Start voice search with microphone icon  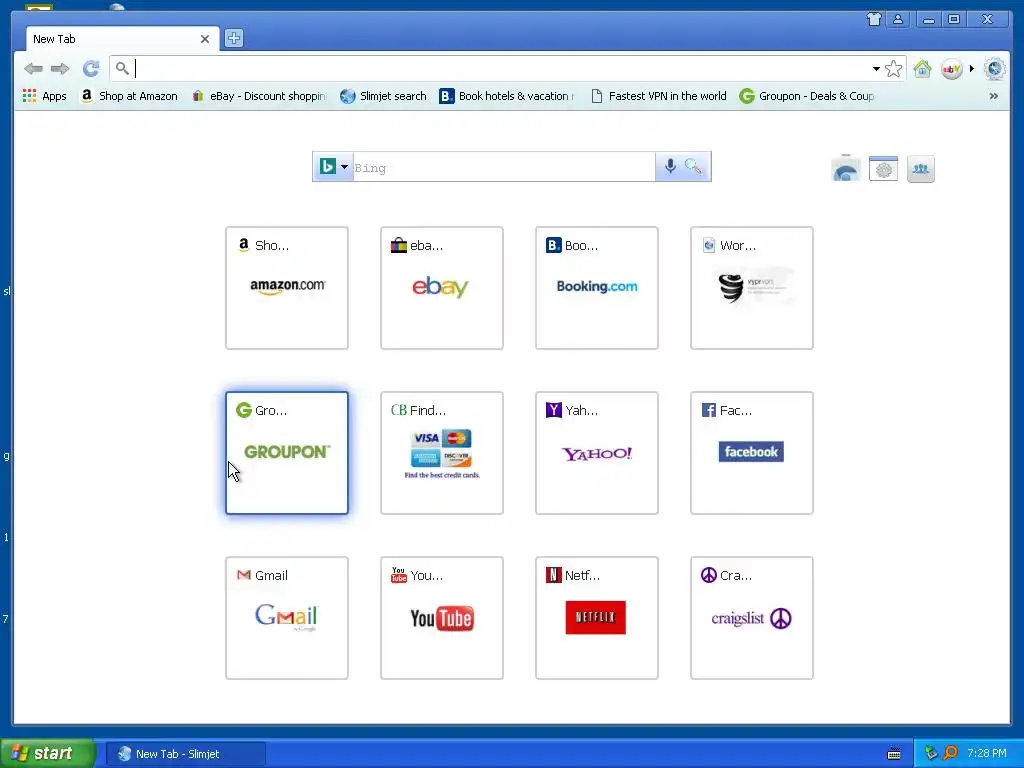670,167
